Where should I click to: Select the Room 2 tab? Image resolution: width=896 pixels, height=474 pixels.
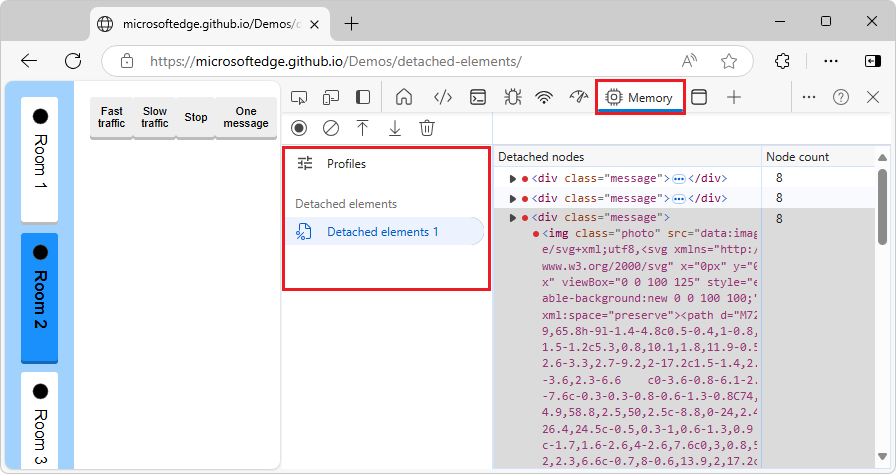coord(40,297)
